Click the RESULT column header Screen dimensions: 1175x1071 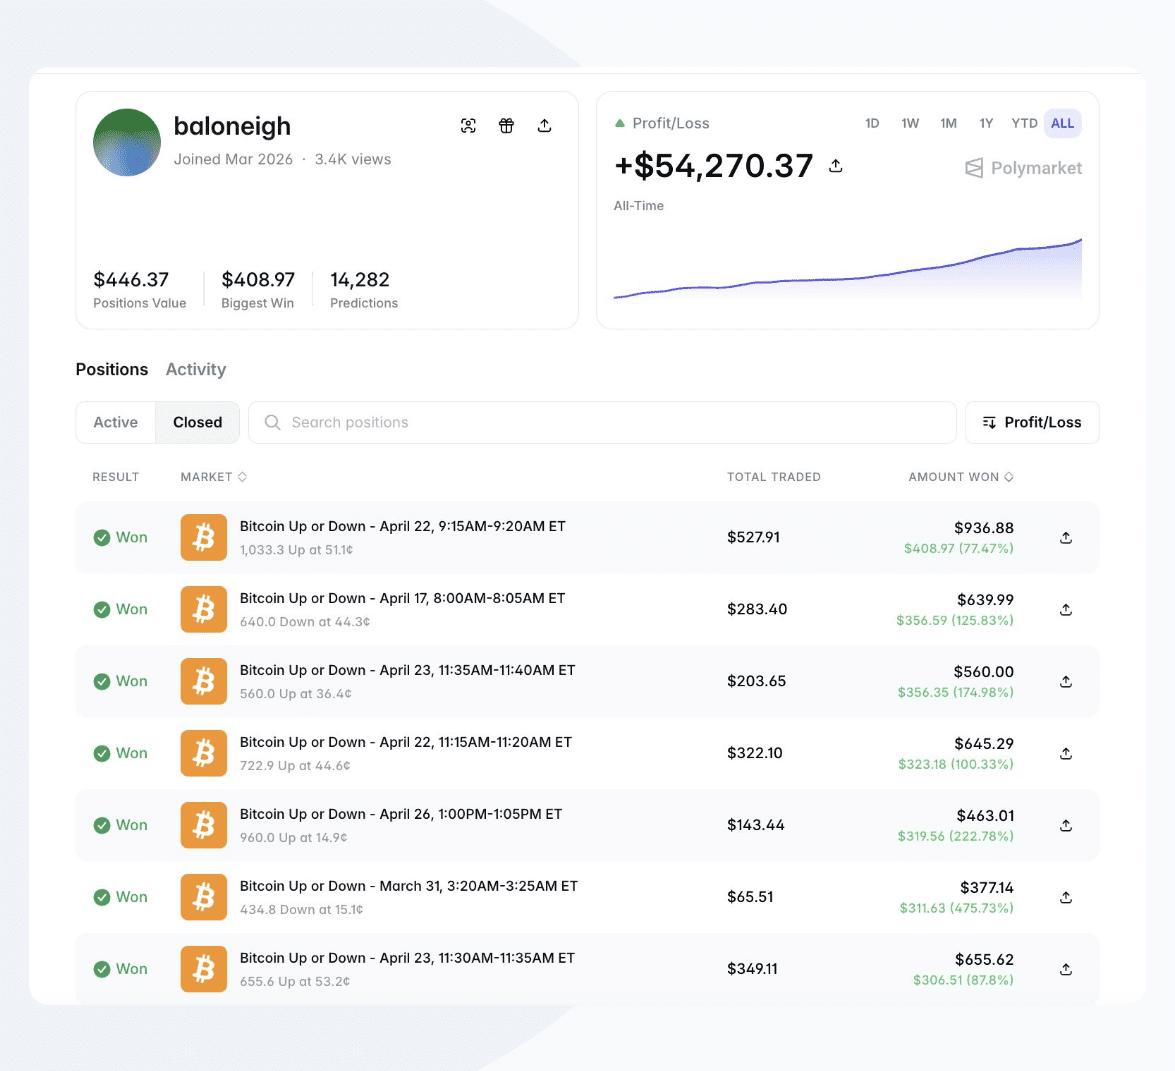pyautogui.click(x=115, y=477)
